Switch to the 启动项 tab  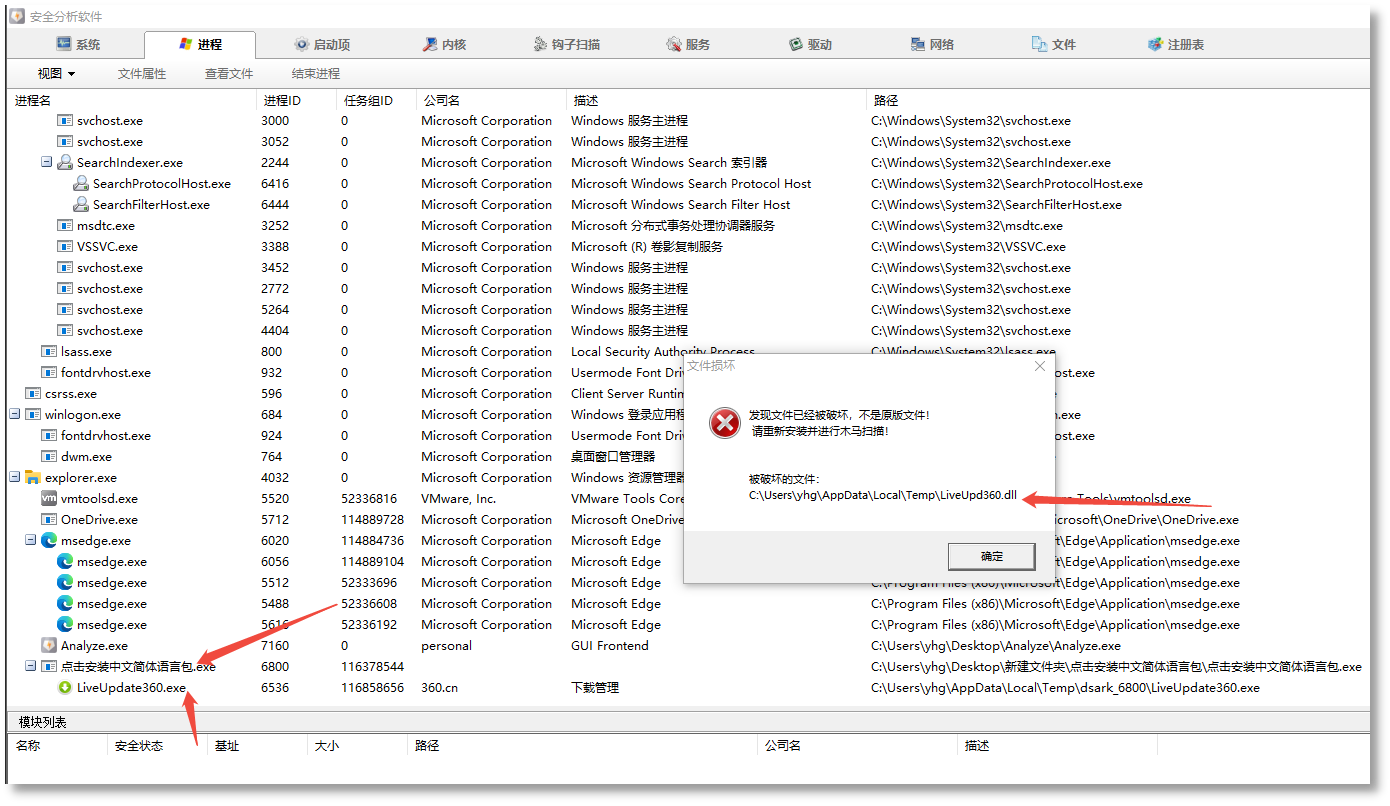tap(322, 44)
